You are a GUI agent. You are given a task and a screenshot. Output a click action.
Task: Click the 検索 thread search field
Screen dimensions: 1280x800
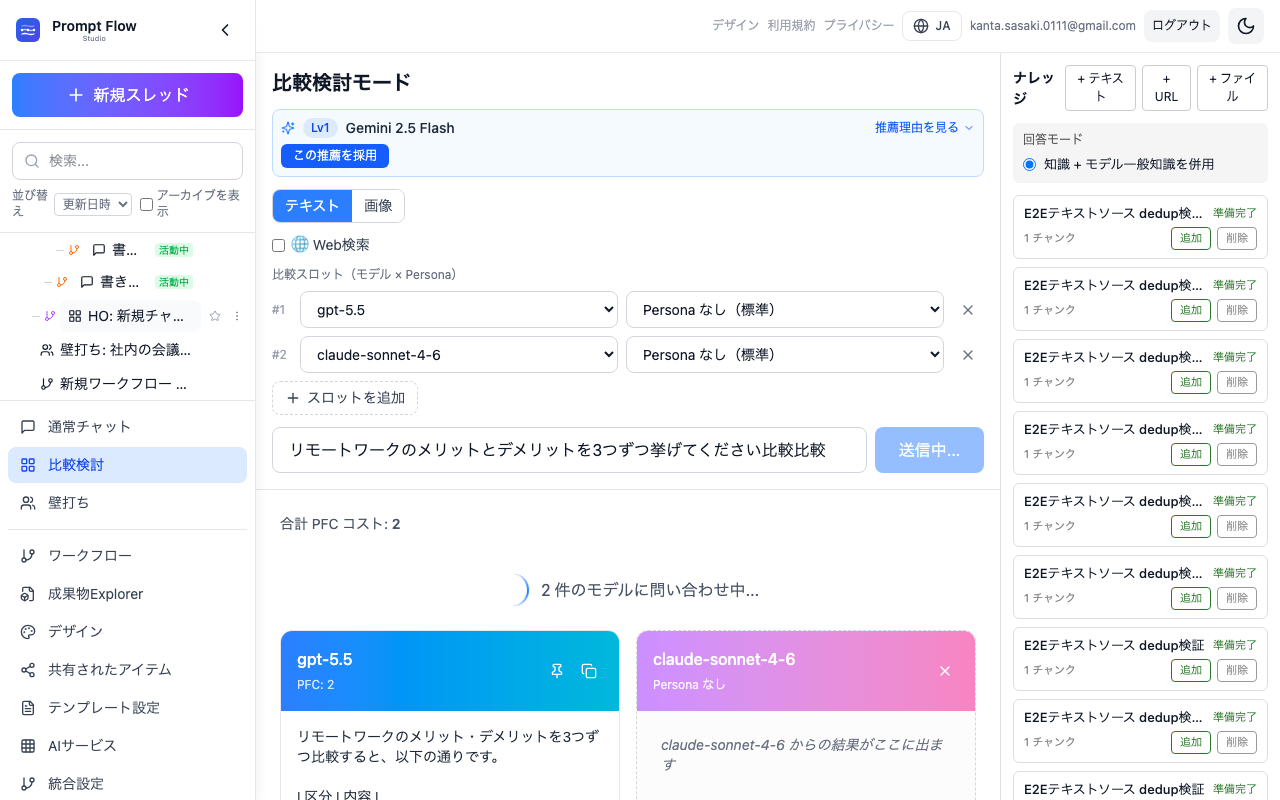click(x=127, y=161)
